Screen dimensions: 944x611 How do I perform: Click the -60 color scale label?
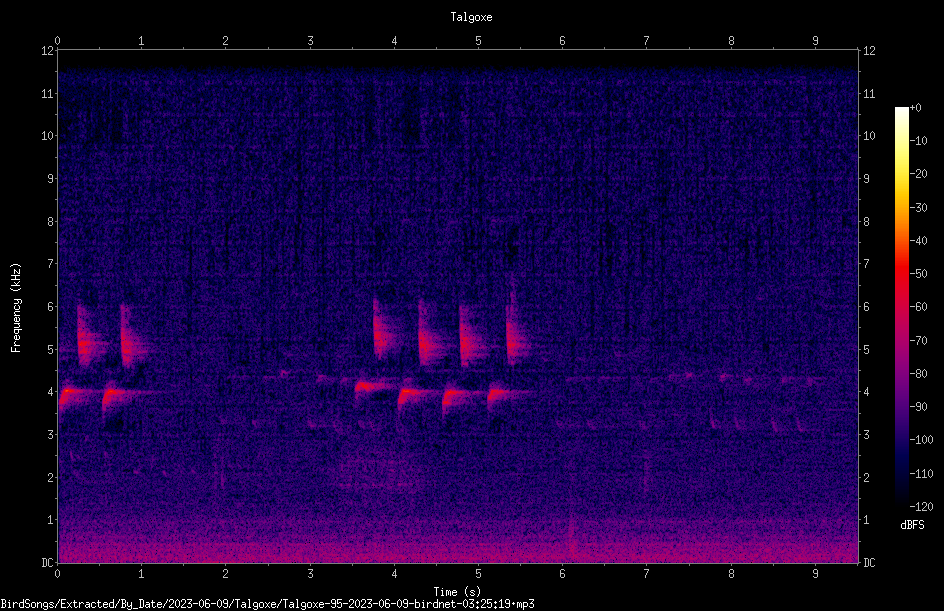tap(918, 307)
